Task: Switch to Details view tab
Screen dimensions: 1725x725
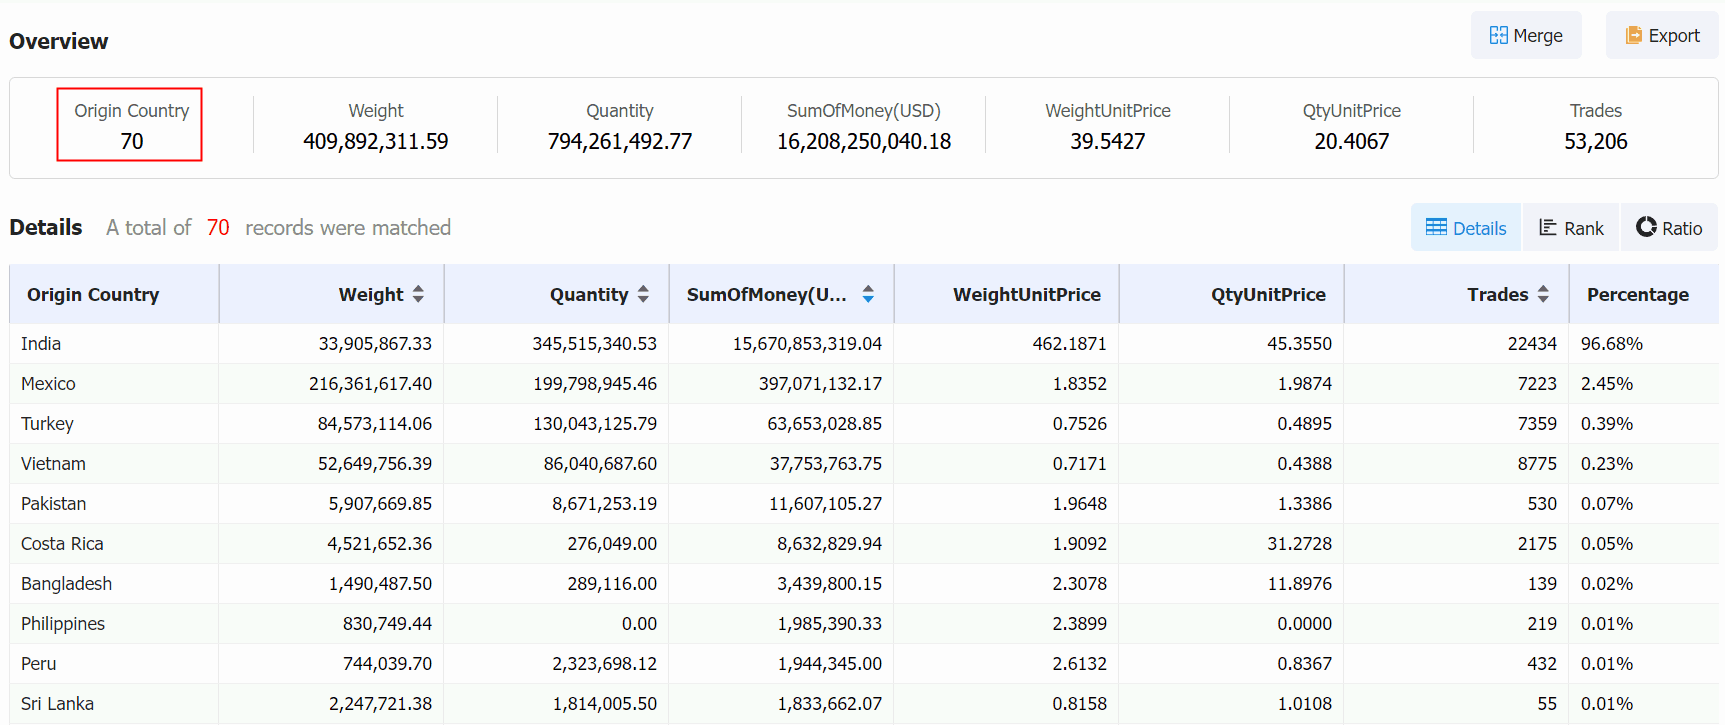Action: (1466, 228)
